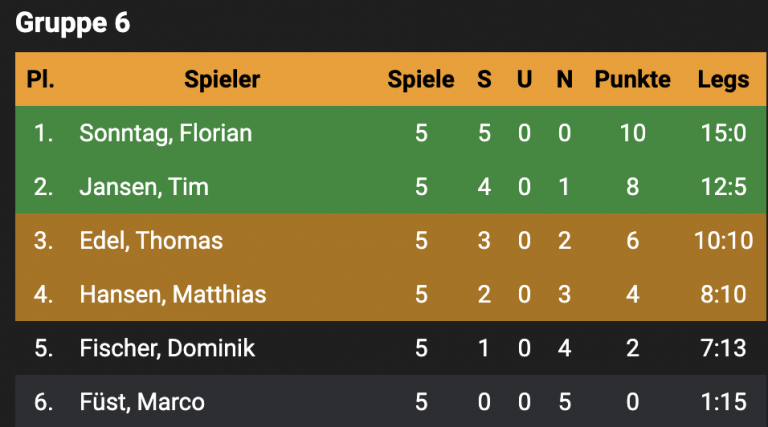Viewport: 768px width, 427px height.
Task: Click the S wins column header
Action: click(484, 80)
